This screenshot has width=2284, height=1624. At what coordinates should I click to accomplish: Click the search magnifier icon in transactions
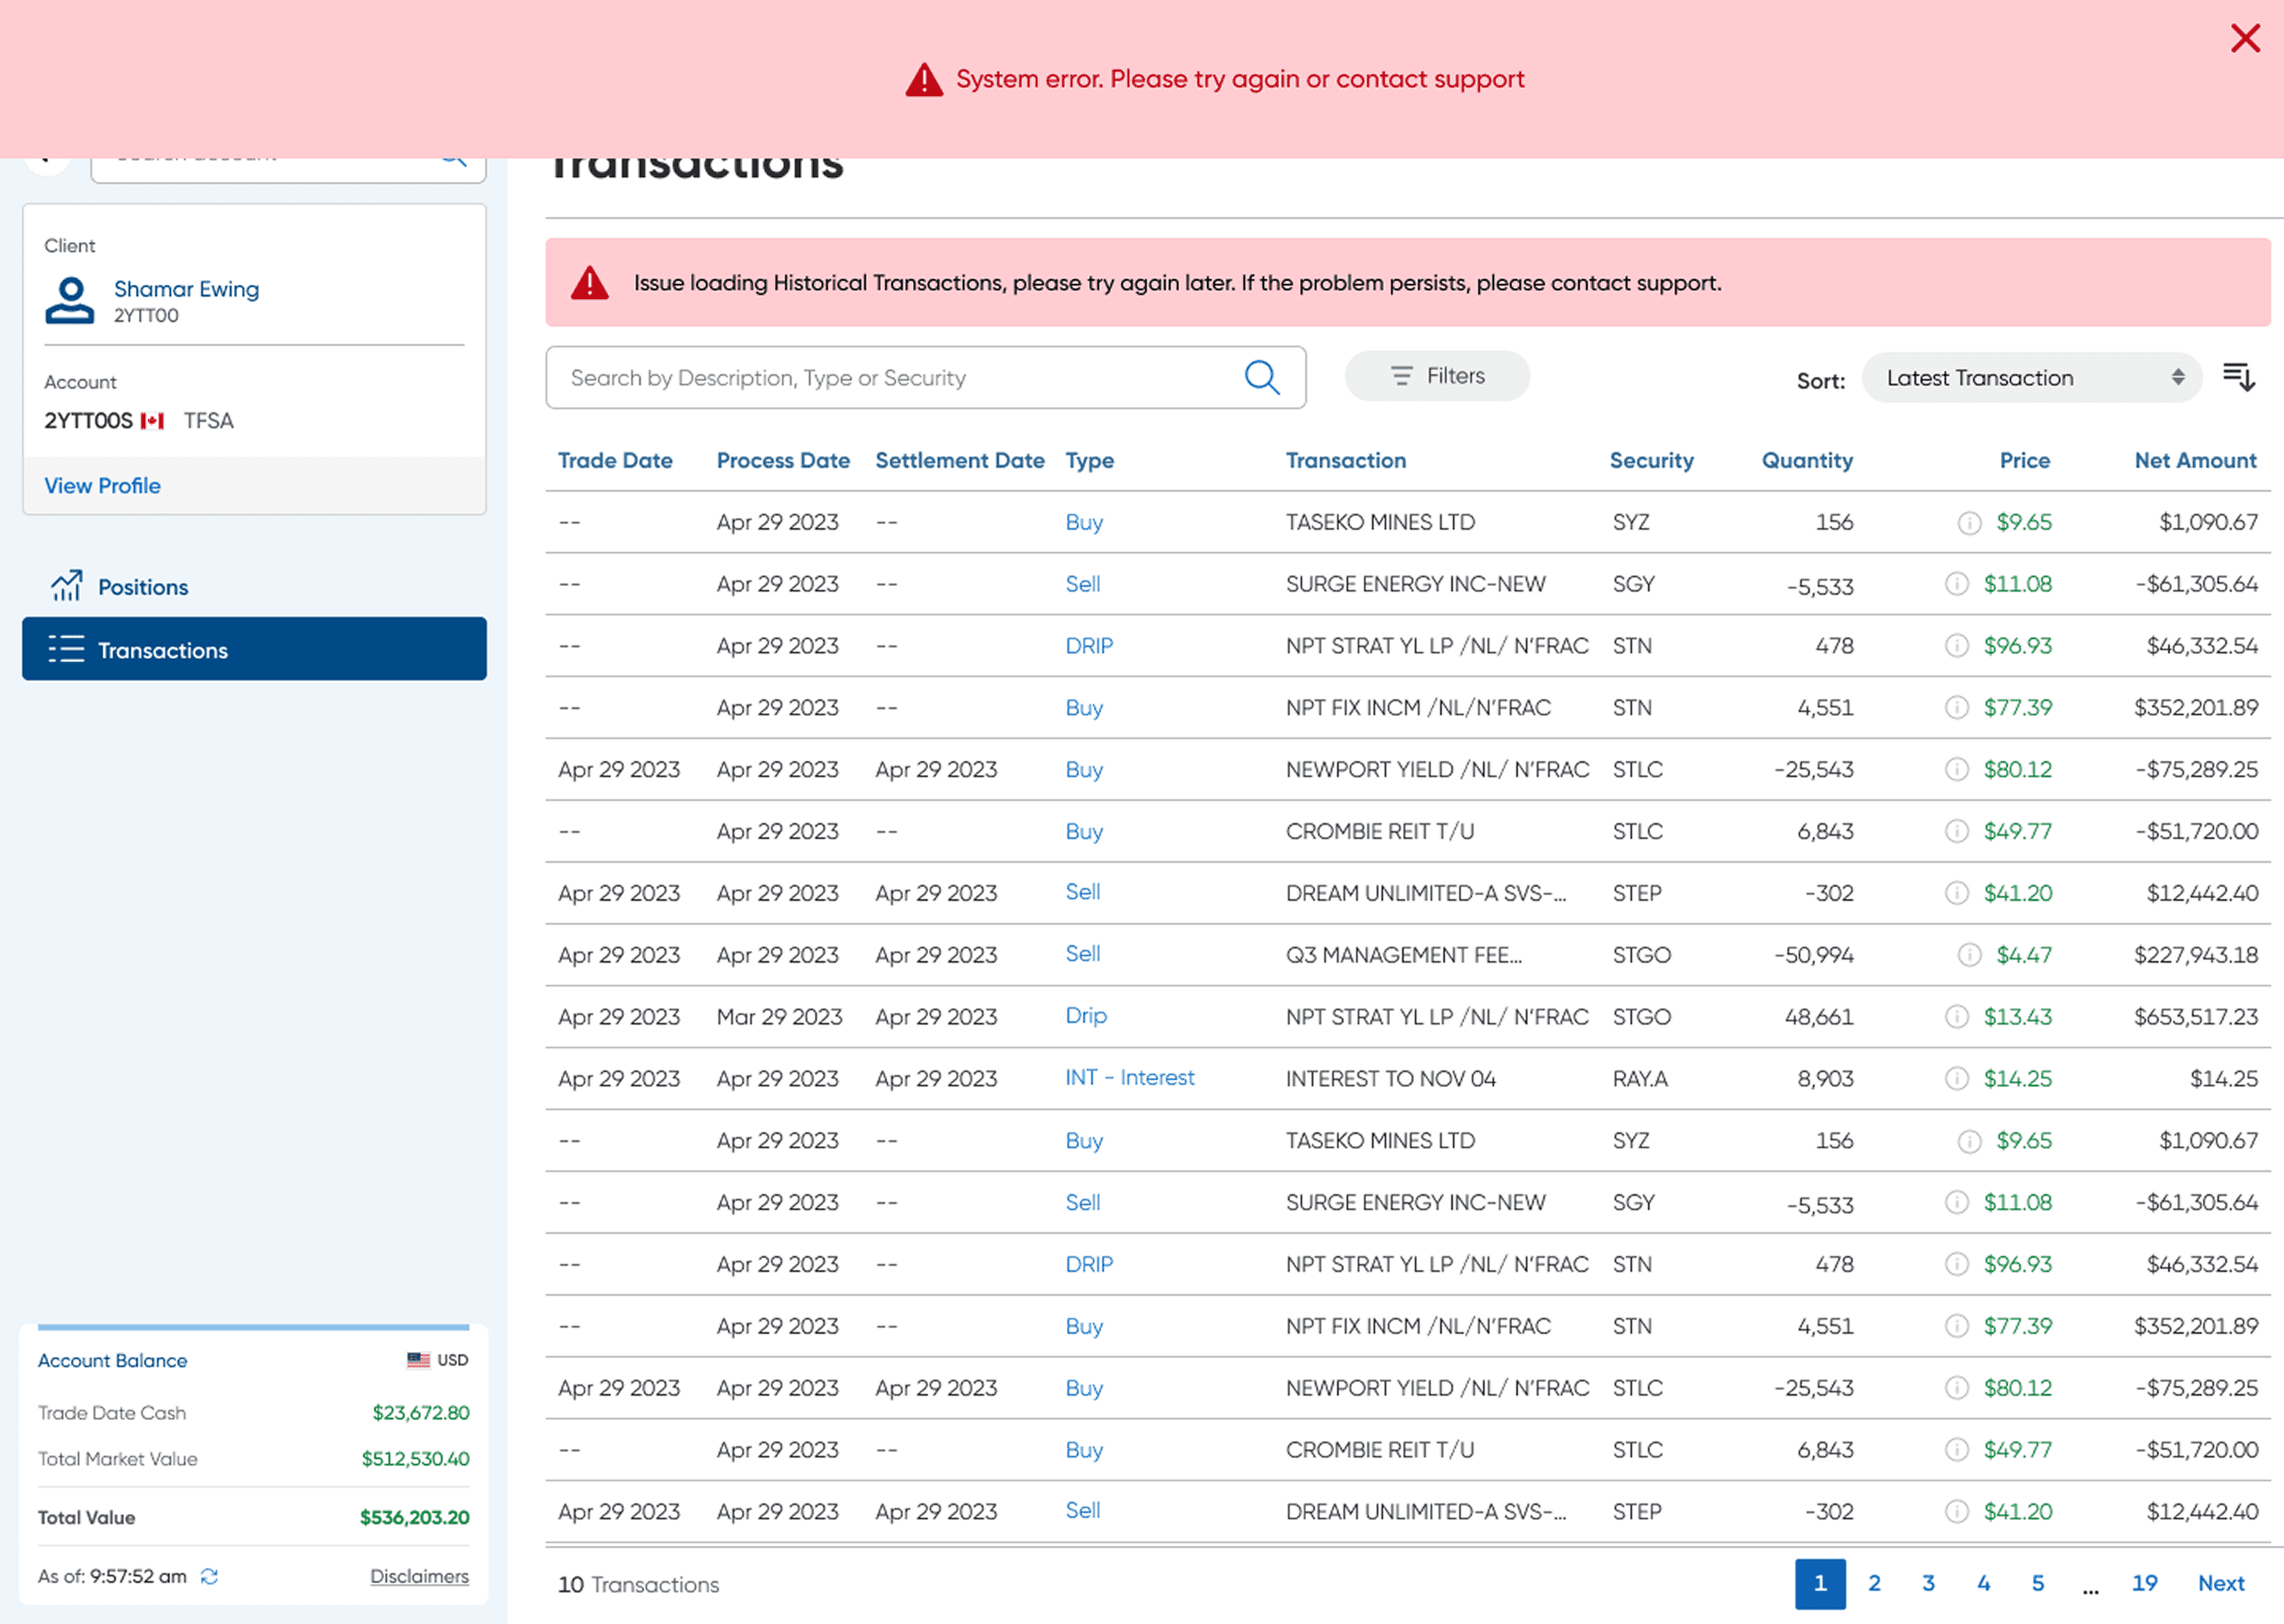click(x=1261, y=378)
